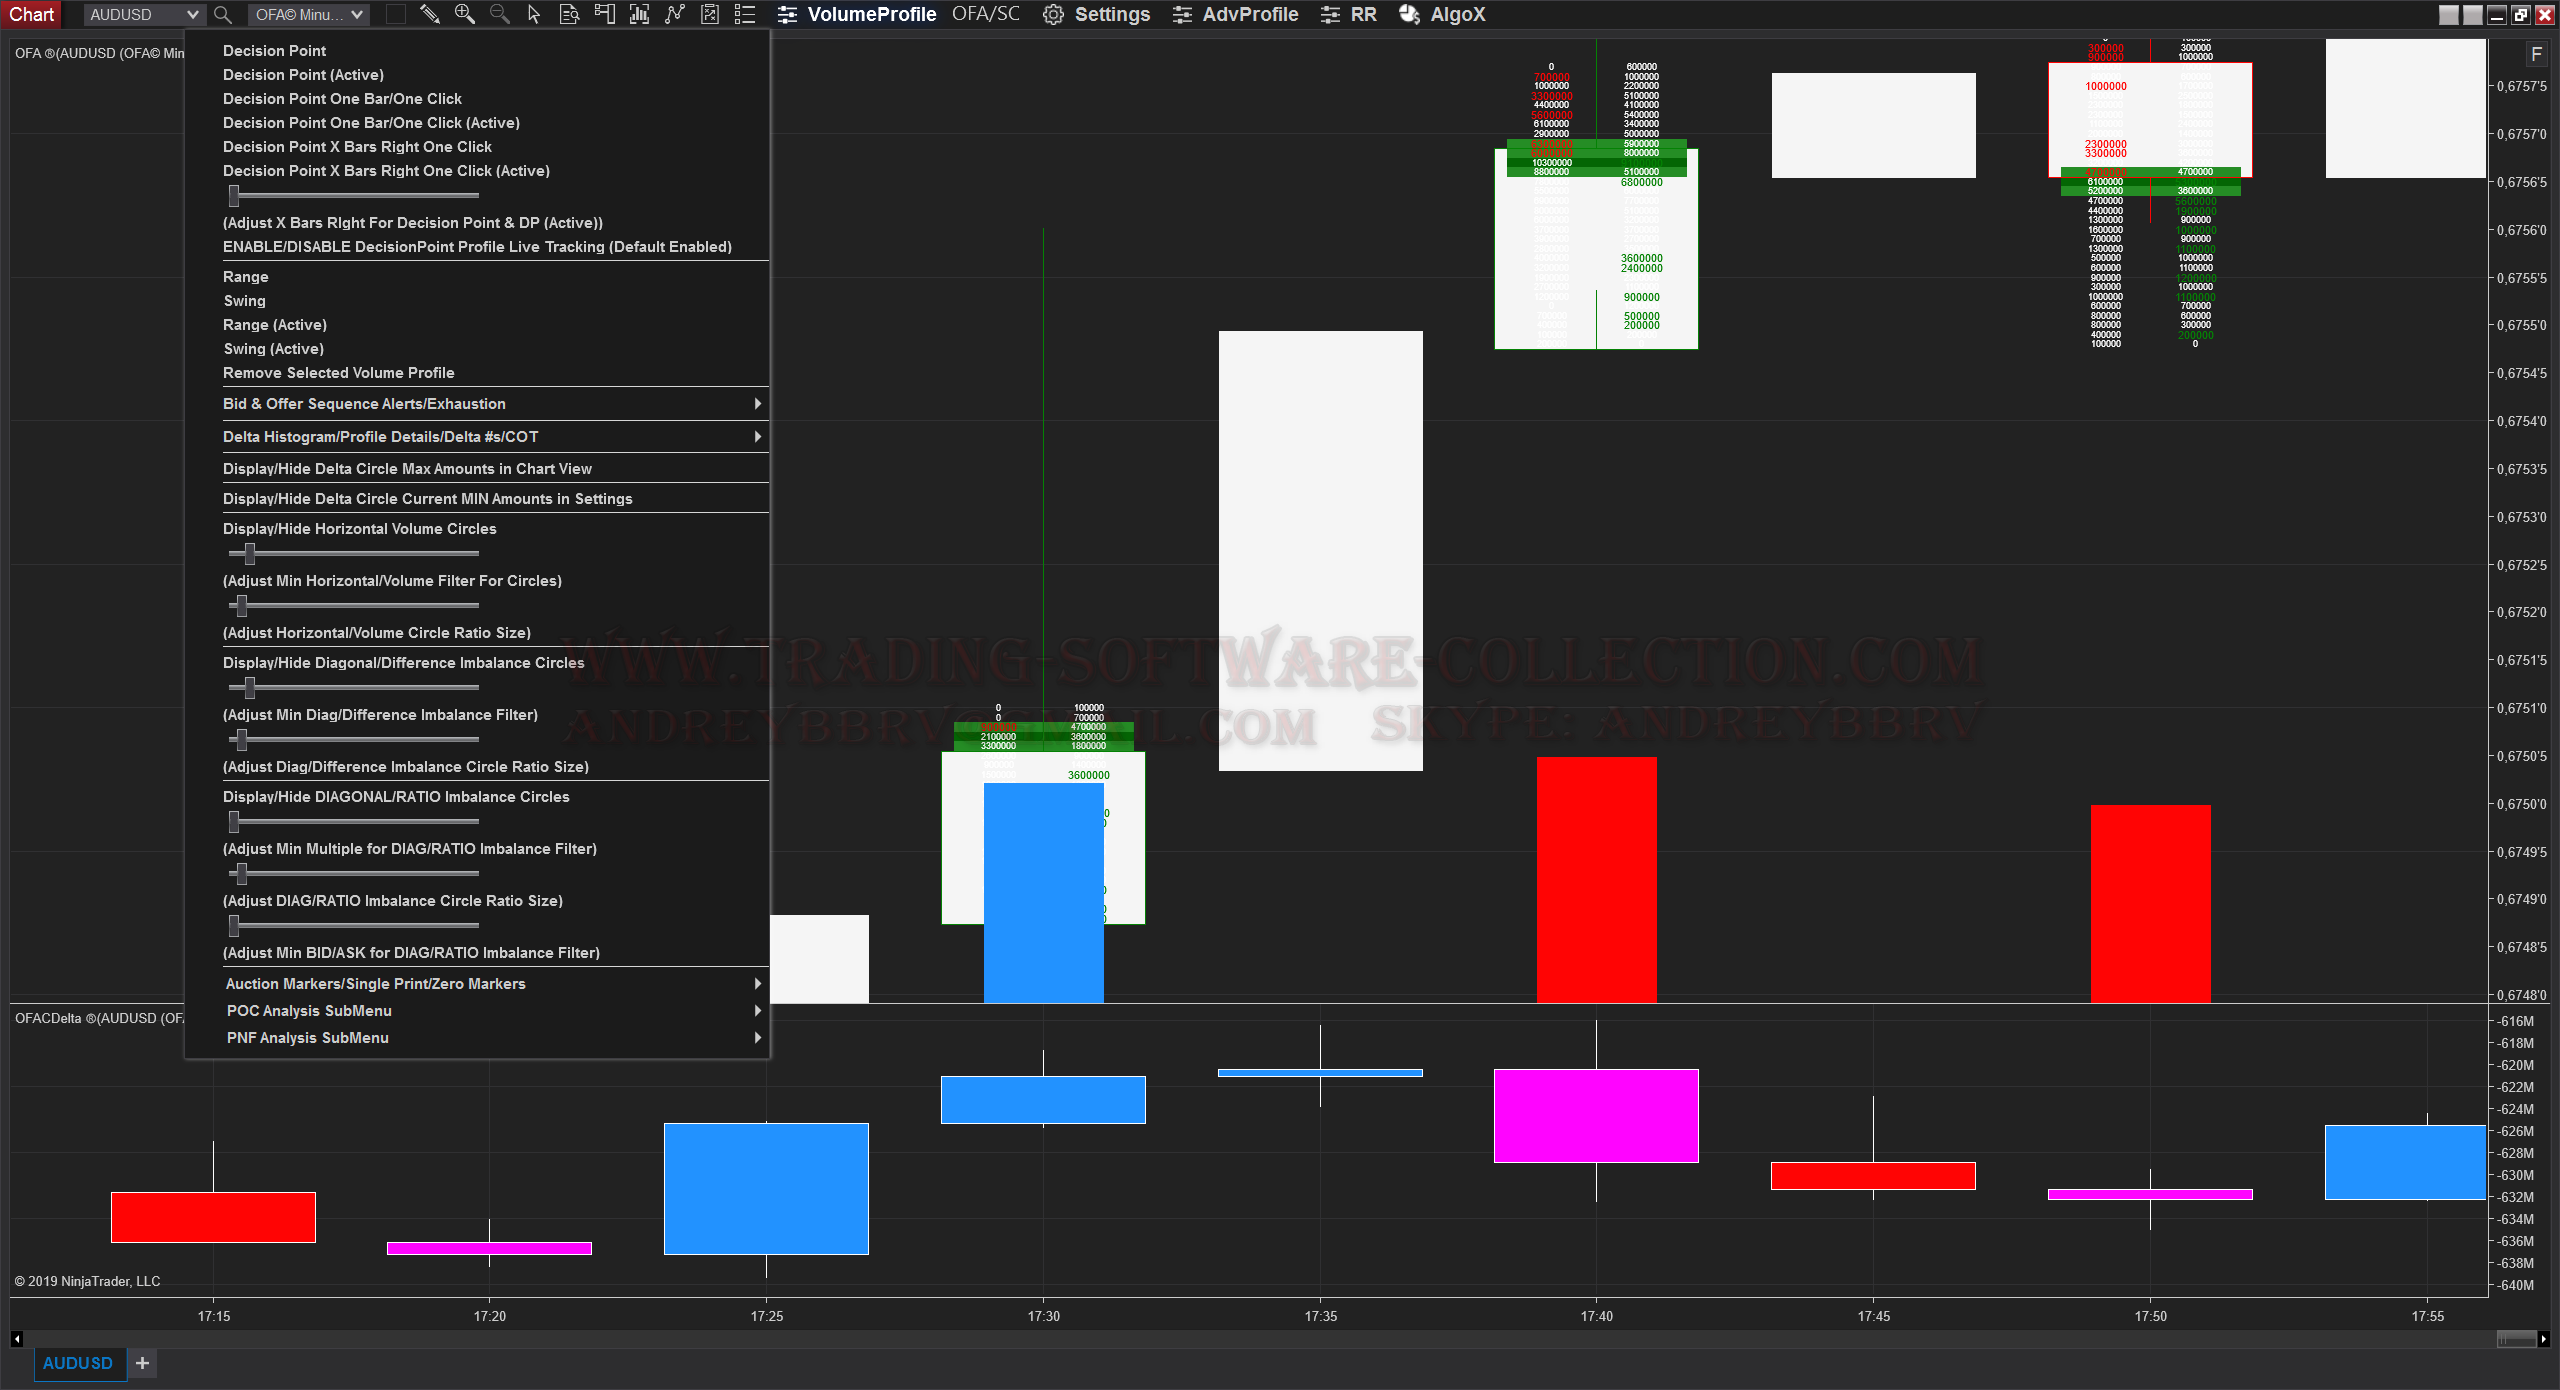Select Remove Selected Volume Profile entry
Screen dimensions: 2560x1390
pyautogui.click(x=338, y=373)
